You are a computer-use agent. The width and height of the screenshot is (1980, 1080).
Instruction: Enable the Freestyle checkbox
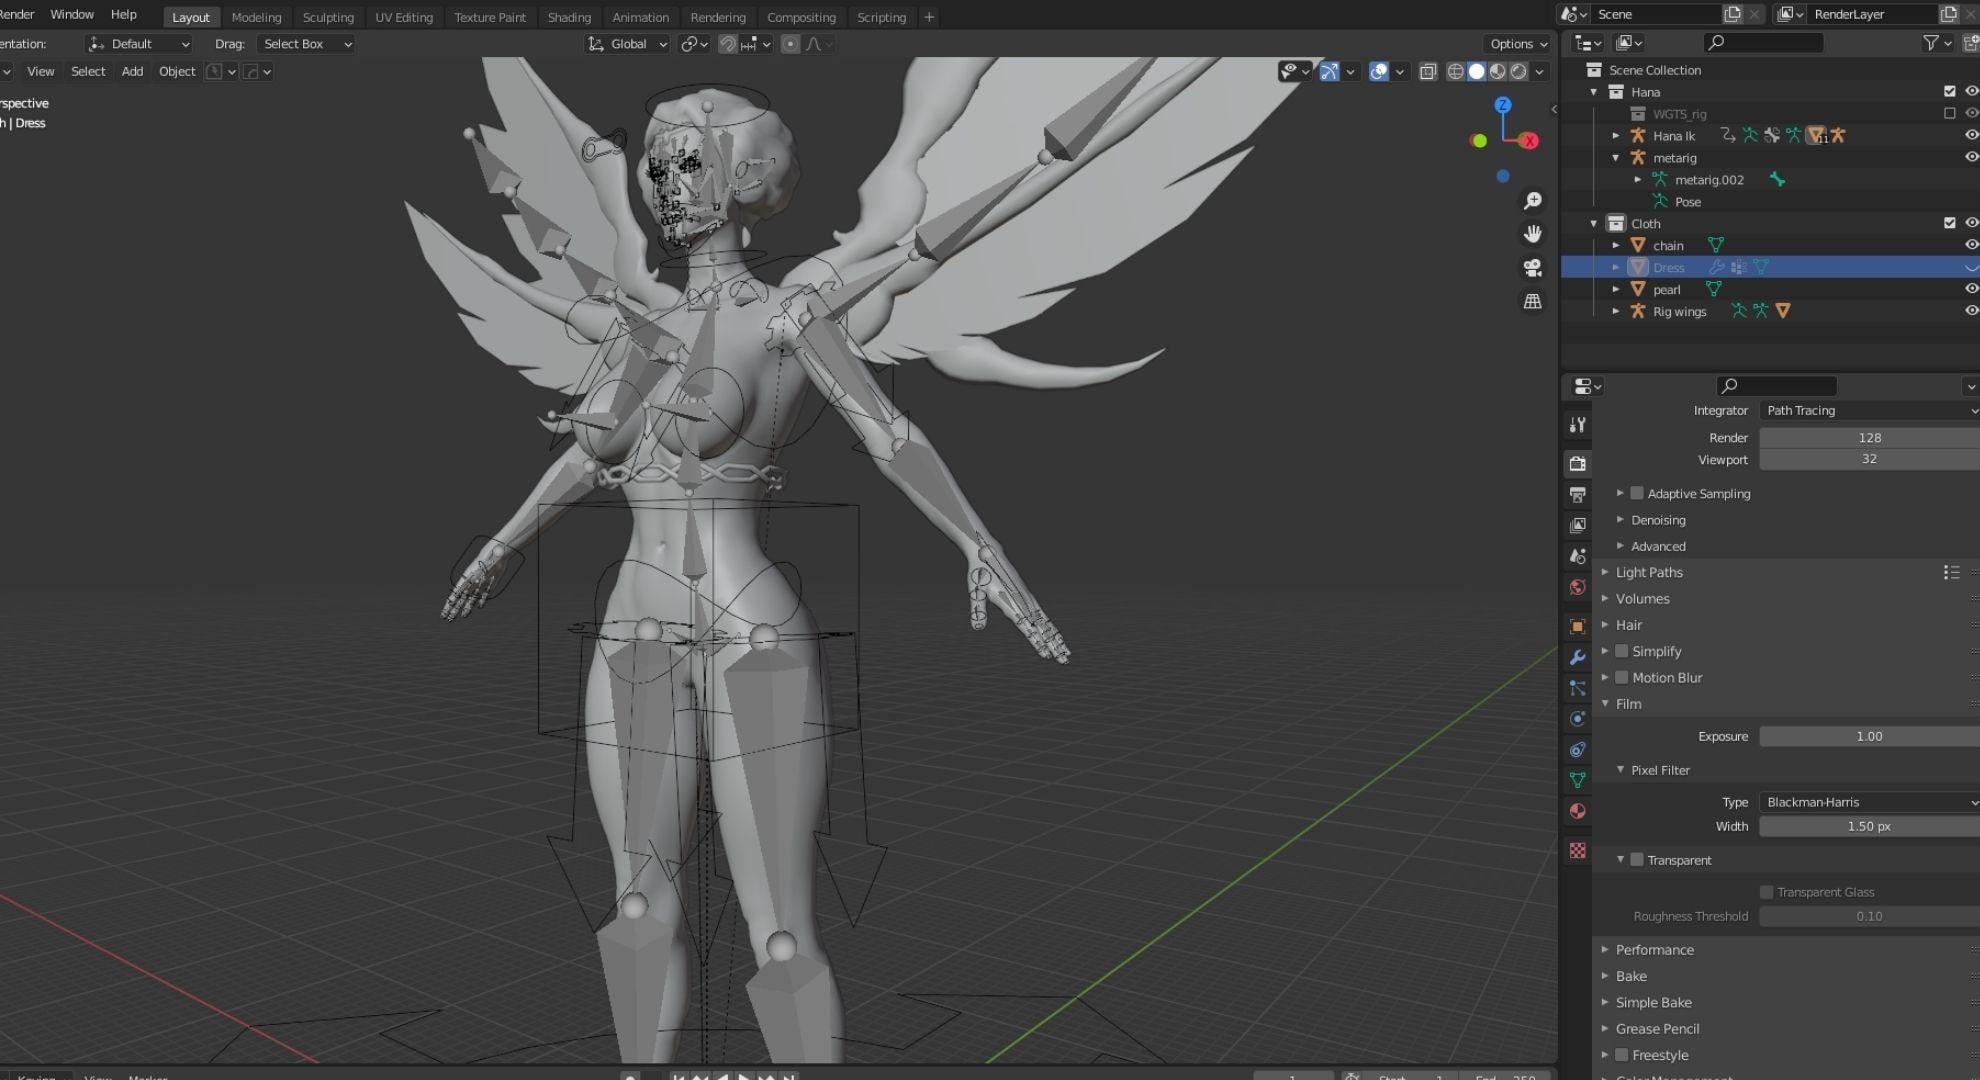[x=1622, y=1055]
